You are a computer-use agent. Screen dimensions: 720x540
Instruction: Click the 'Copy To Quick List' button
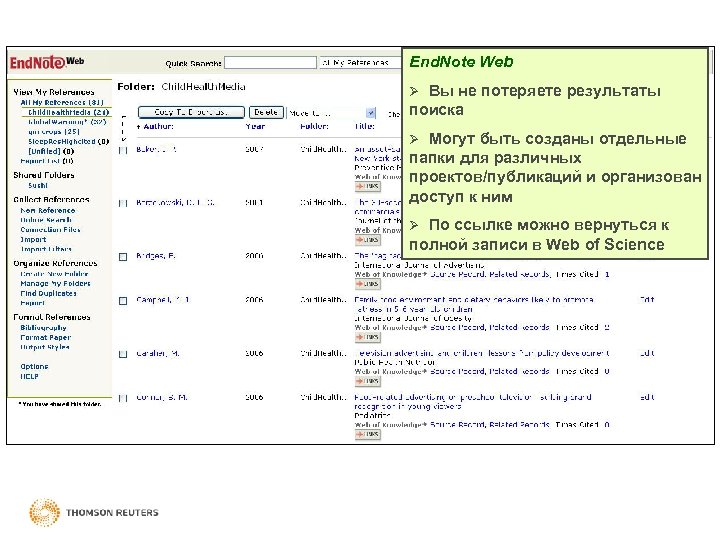click(x=191, y=112)
